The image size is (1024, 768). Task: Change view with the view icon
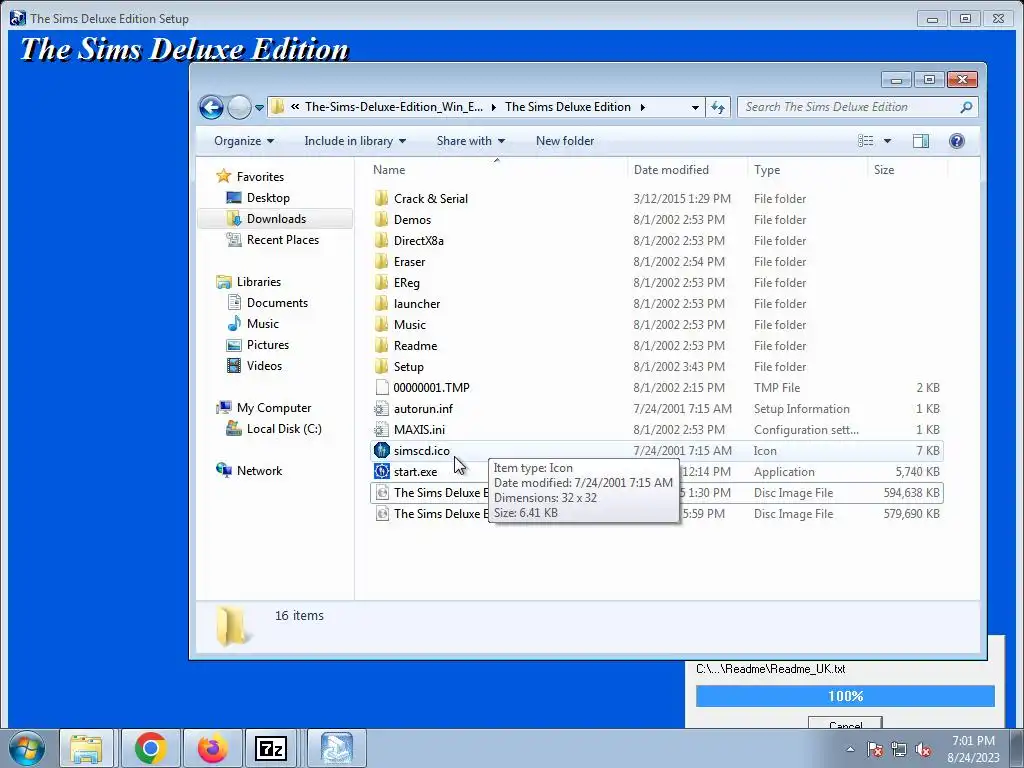[x=865, y=141]
